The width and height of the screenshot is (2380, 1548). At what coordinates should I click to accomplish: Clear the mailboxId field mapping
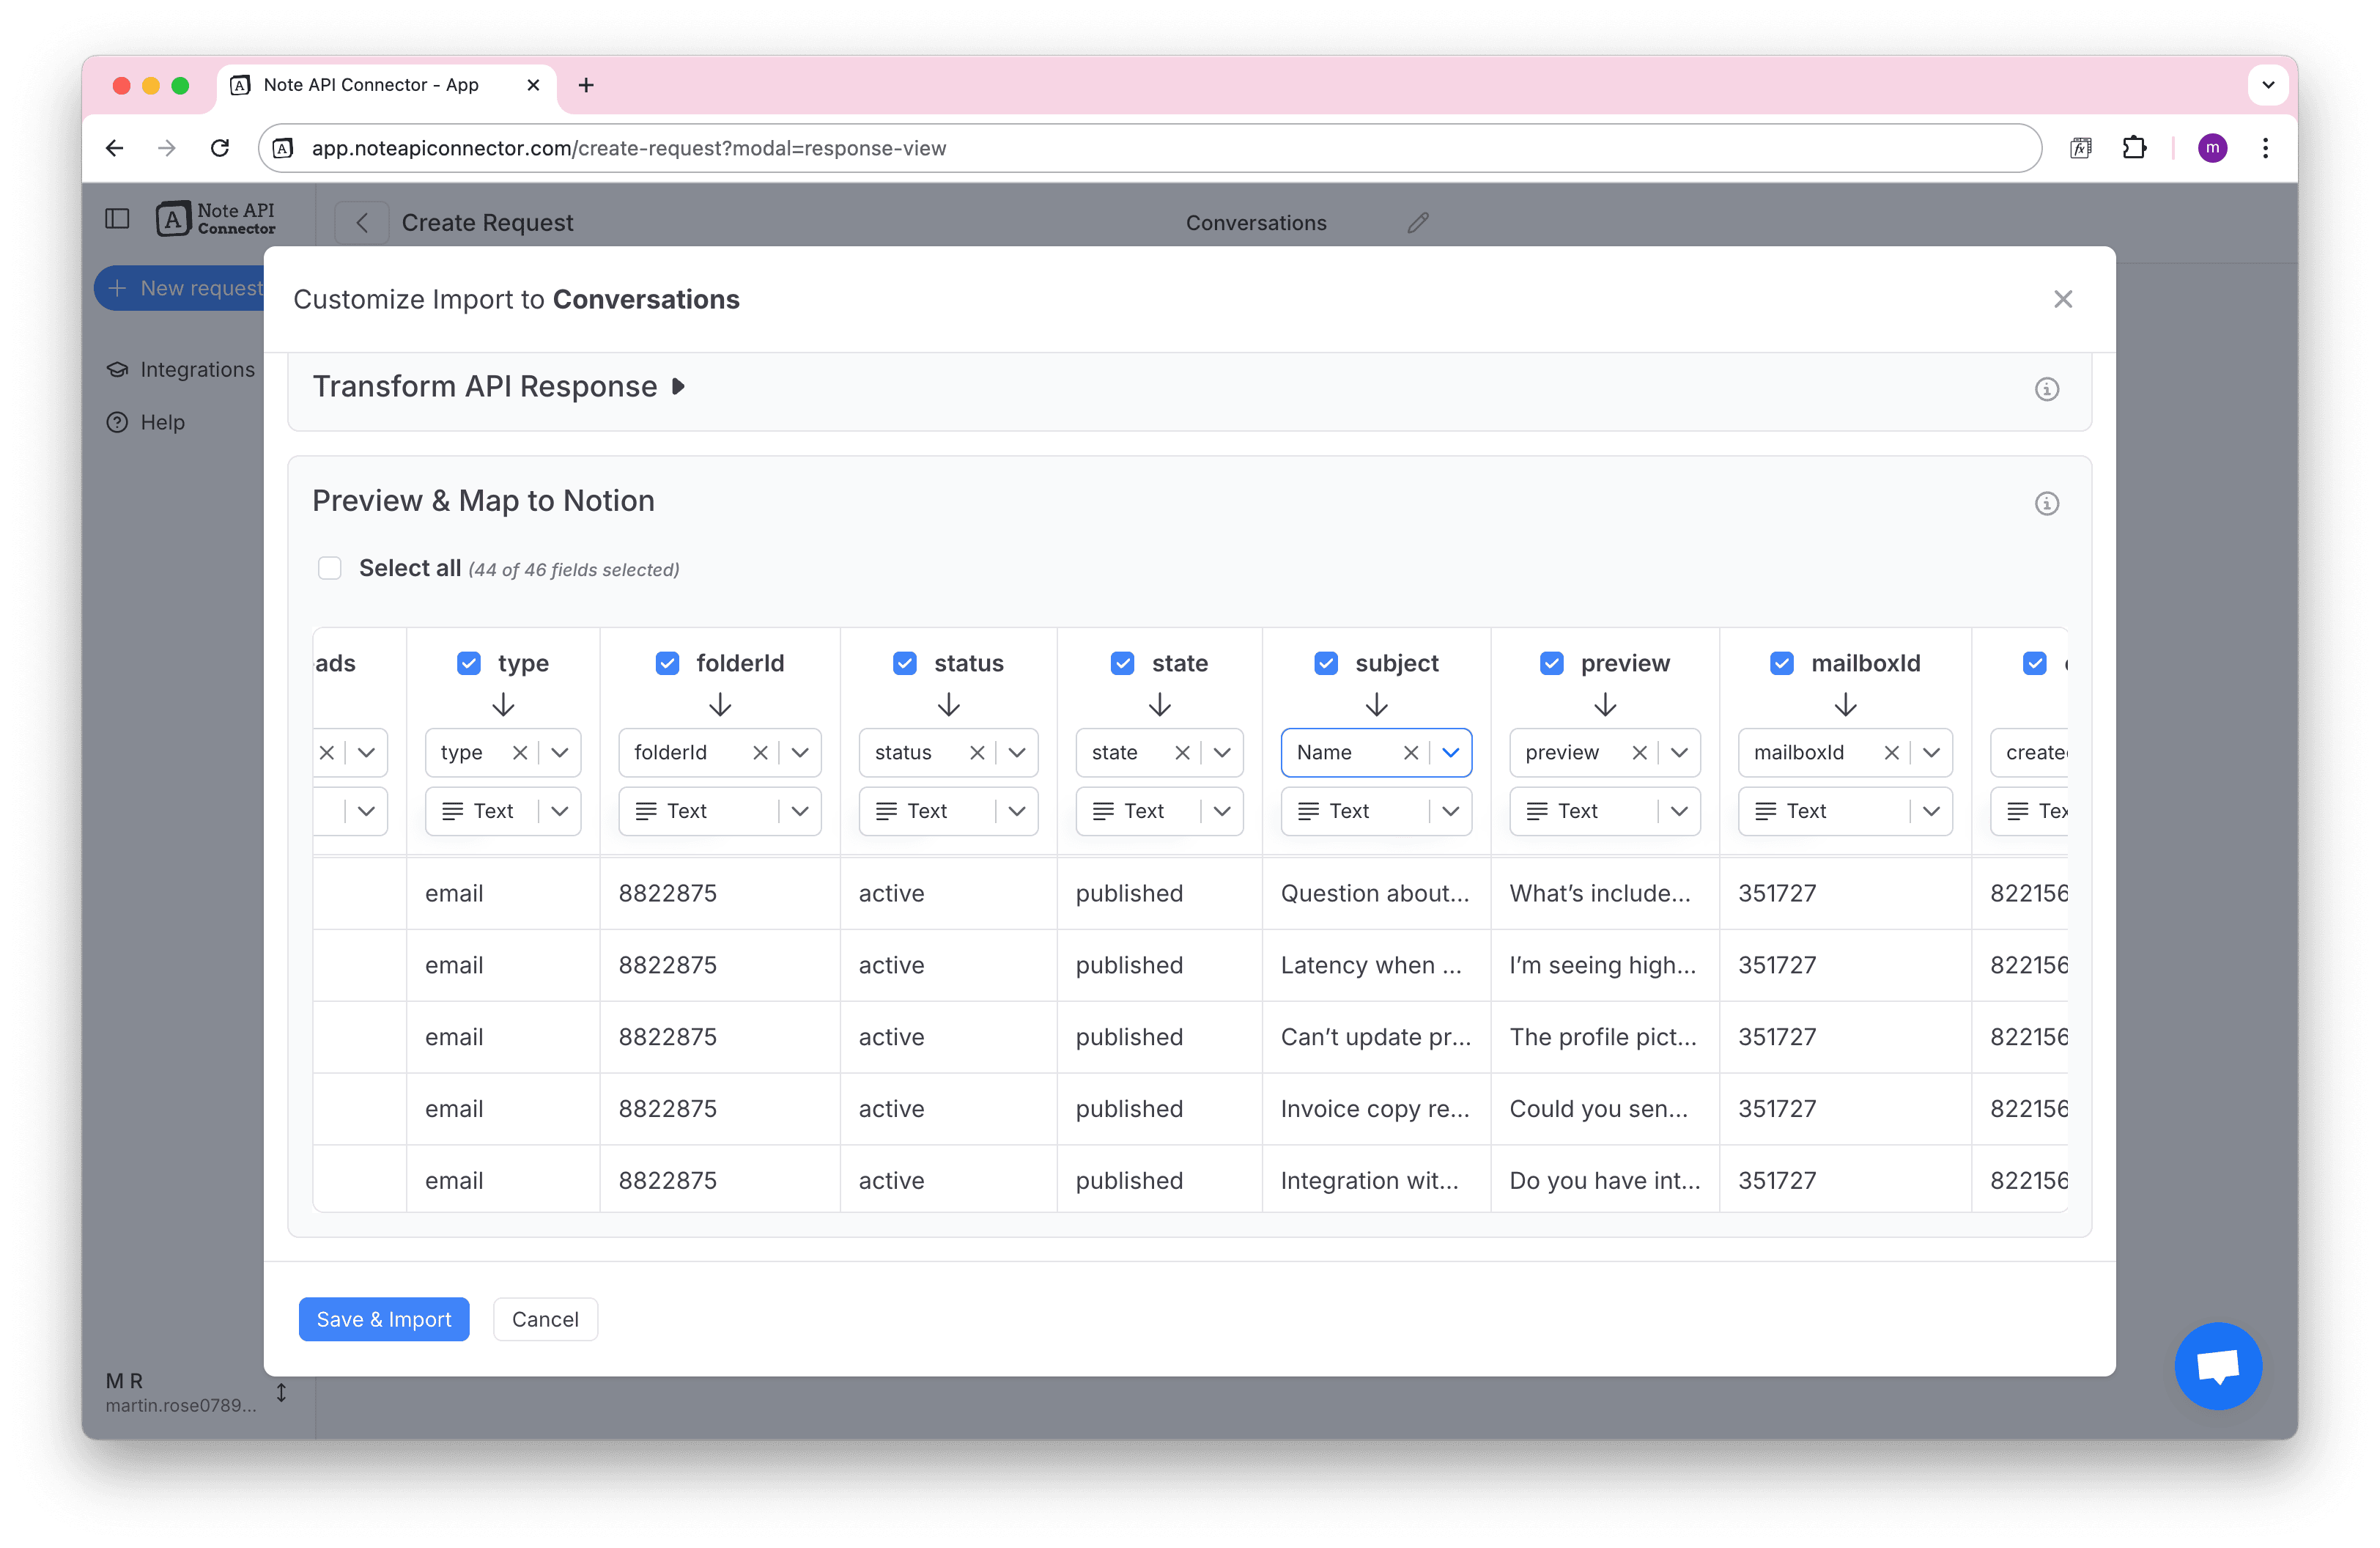(x=1891, y=753)
